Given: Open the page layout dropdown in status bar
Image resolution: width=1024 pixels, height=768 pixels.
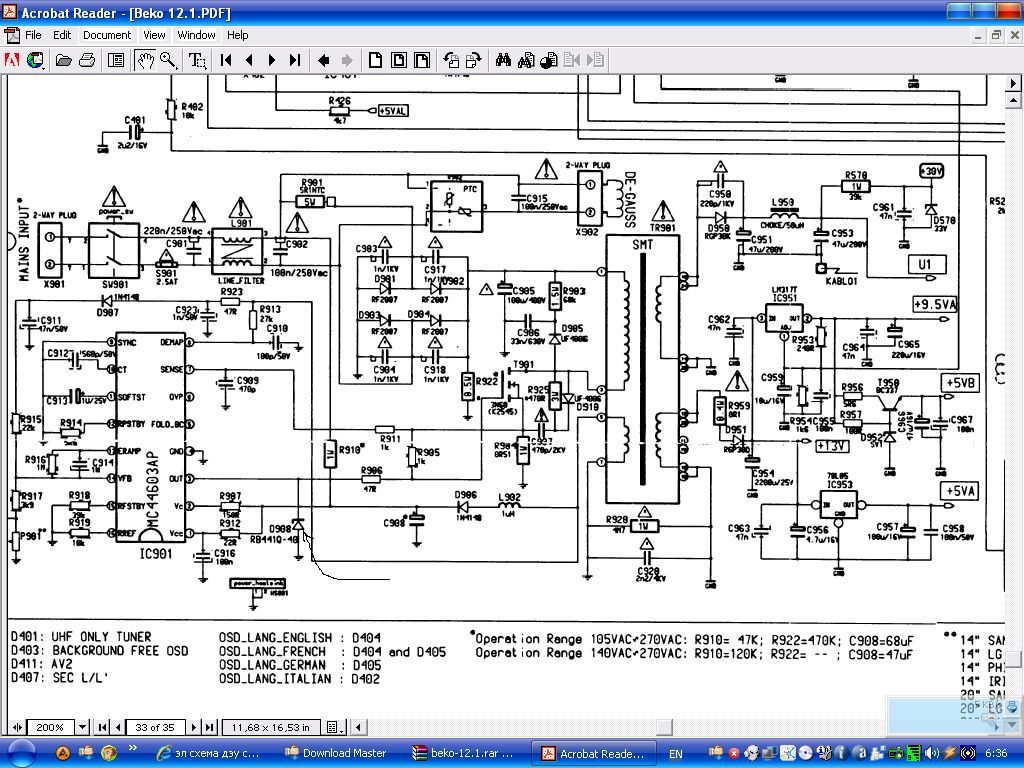Looking at the screenshot, I should pyautogui.click(x=333, y=727).
